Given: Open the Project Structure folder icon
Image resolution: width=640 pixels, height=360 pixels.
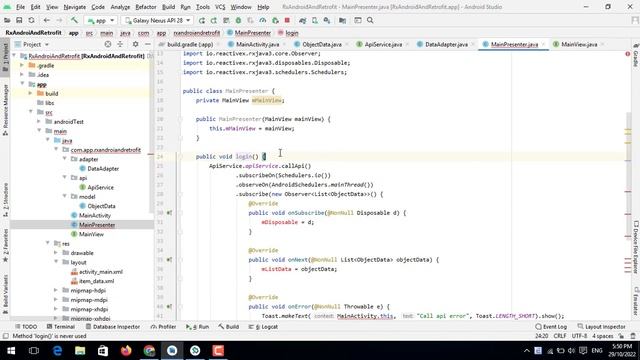Looking at the screenshot, I should point(342,20).
